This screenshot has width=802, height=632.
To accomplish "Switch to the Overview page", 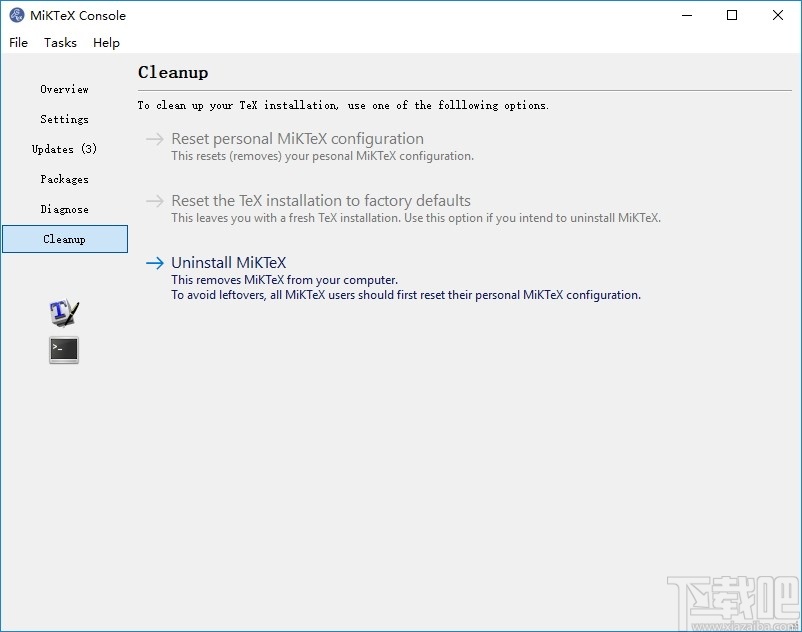I will pyautogui.click(x=64, y=89).
